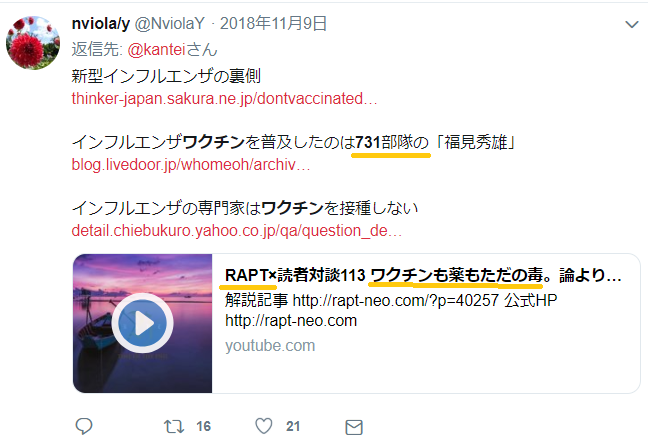The height and width of the screenshot is (446, 648).
Task: Open the tweet's 2018年11月9日 timestamp
Action: click(274, 24)
